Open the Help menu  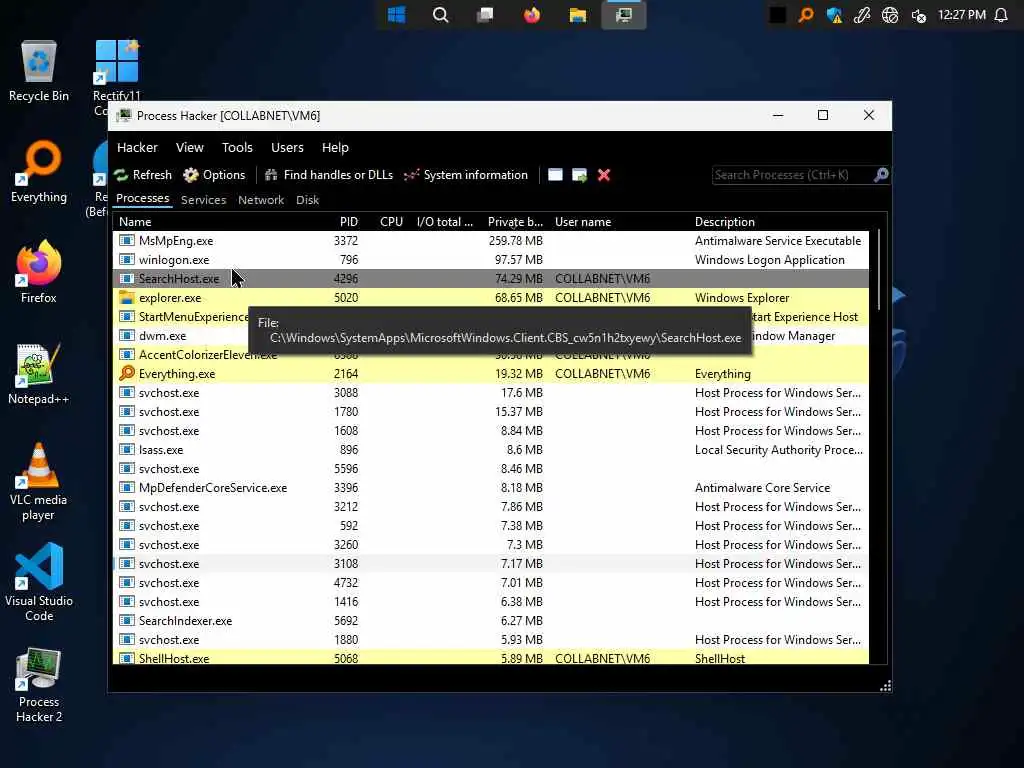click(335, 148)
